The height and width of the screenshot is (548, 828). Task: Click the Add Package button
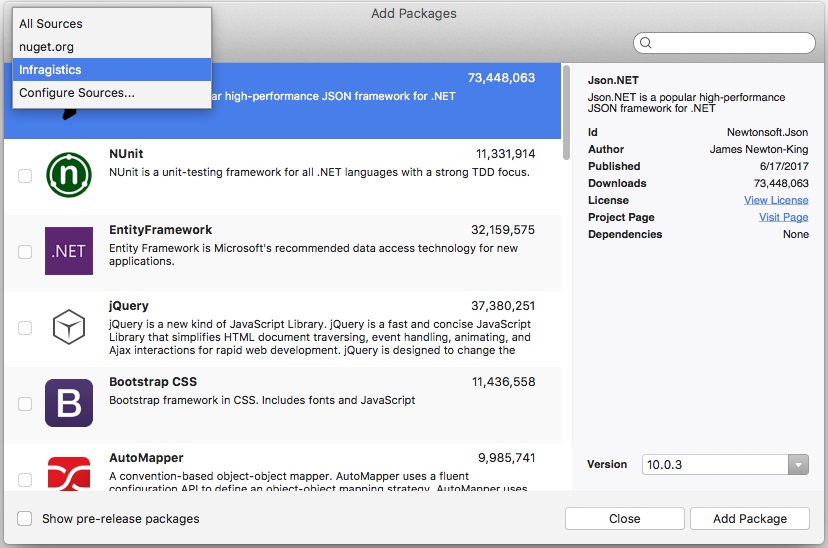[750, 518]
